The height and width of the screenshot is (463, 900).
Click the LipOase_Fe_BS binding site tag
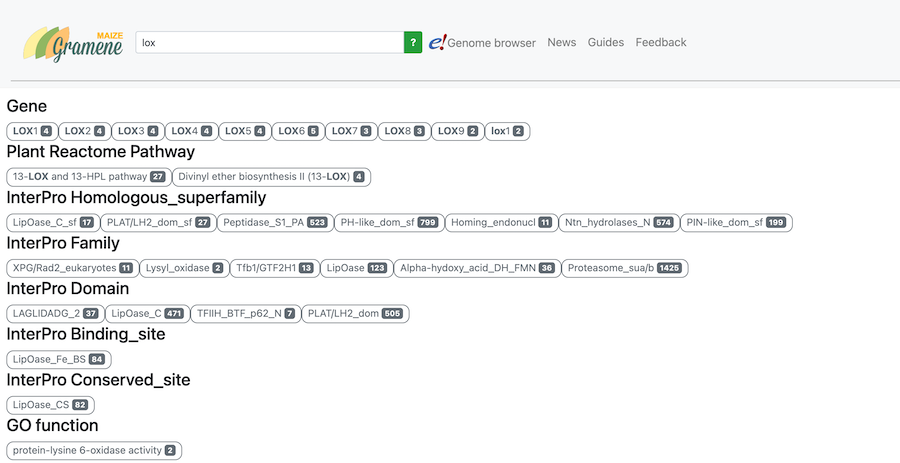pos(58,359)
